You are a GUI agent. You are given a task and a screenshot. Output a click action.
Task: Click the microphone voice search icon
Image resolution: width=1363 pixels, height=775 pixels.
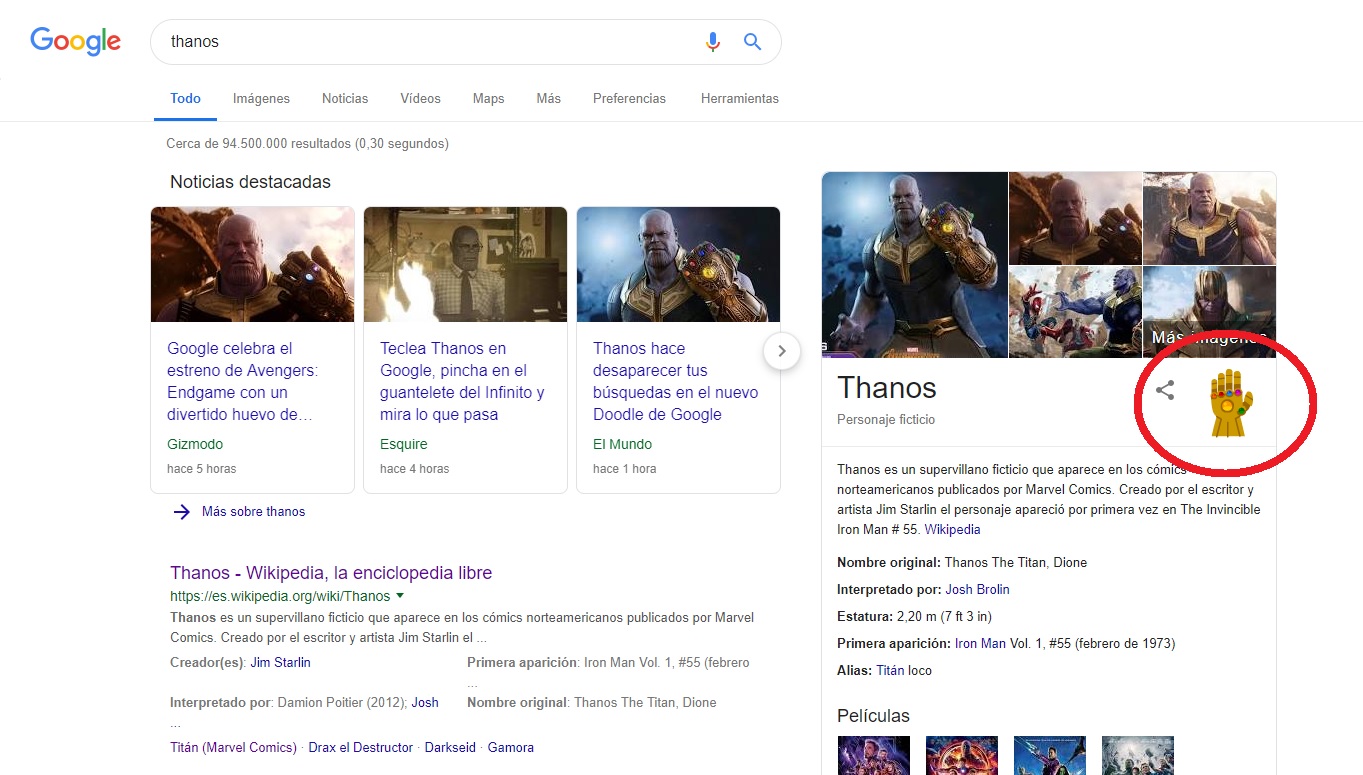tap(712, 42)
